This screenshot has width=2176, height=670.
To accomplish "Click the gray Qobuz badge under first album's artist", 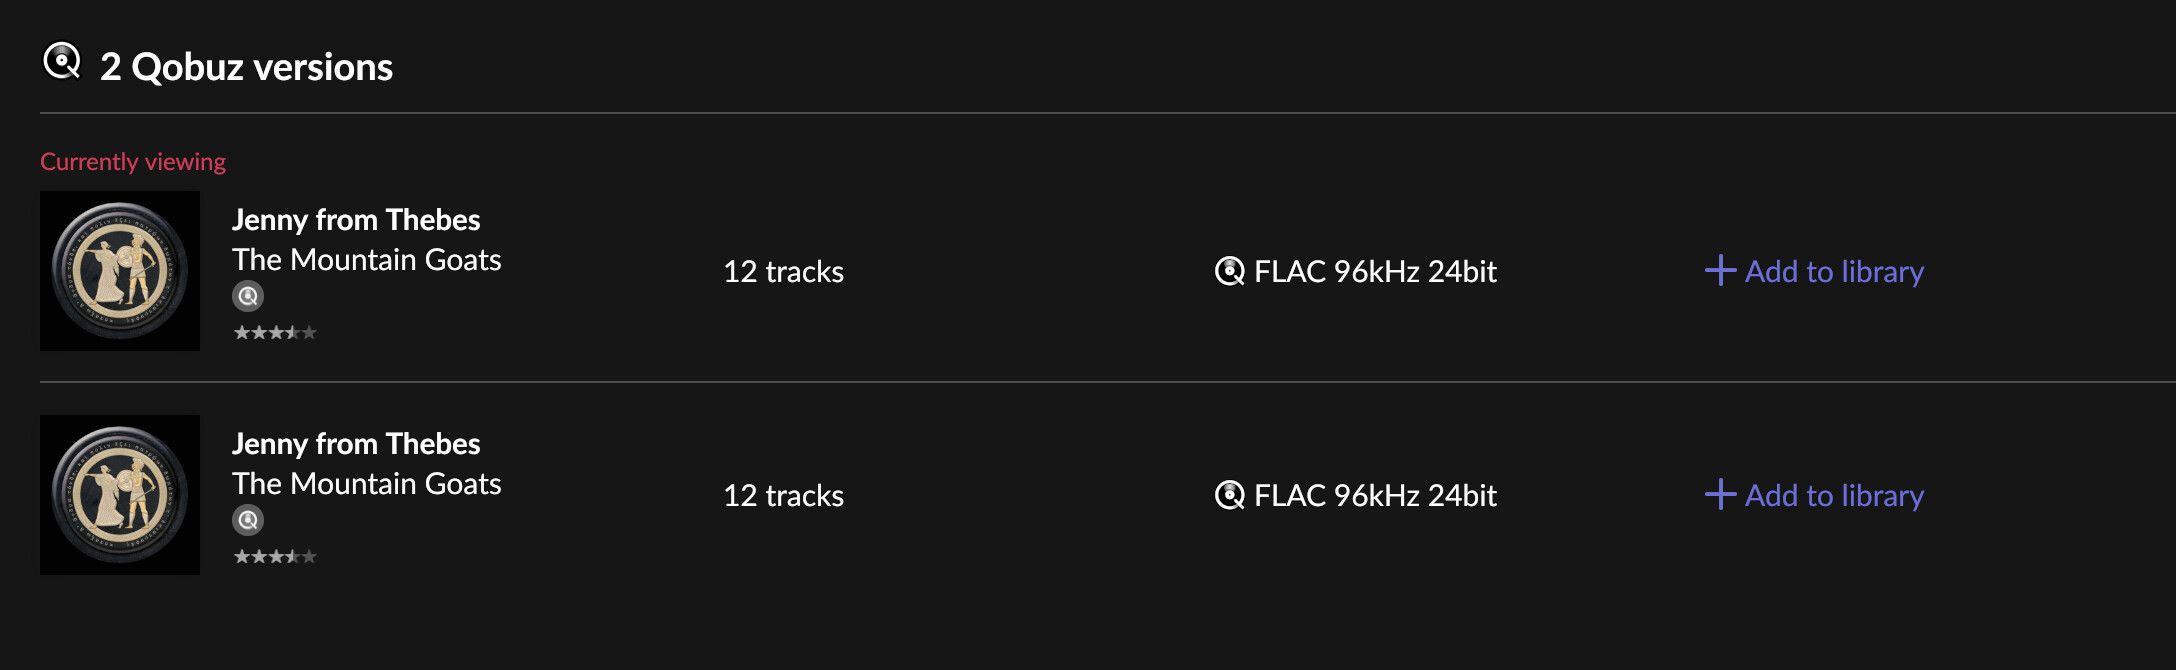I will [248, 296].
